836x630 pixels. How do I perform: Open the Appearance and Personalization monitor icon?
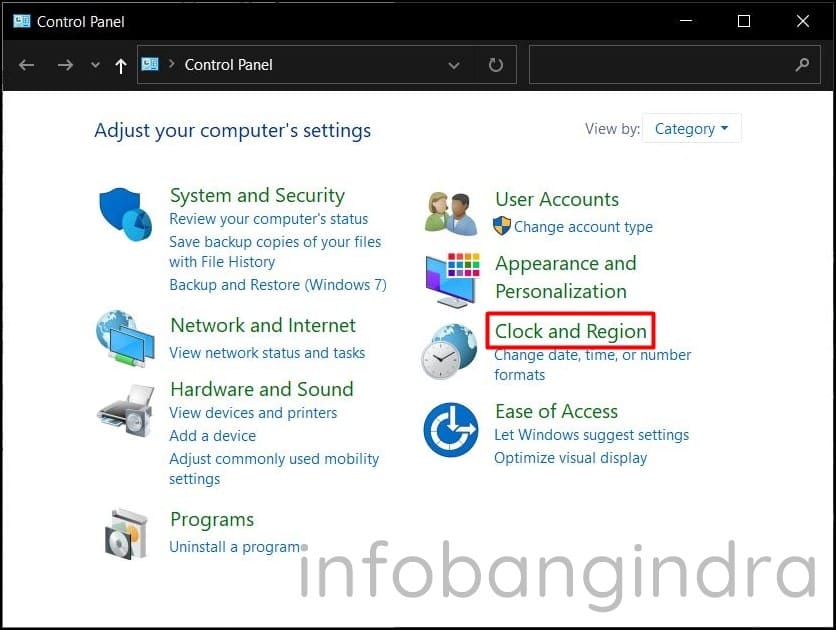pos(453,280)
